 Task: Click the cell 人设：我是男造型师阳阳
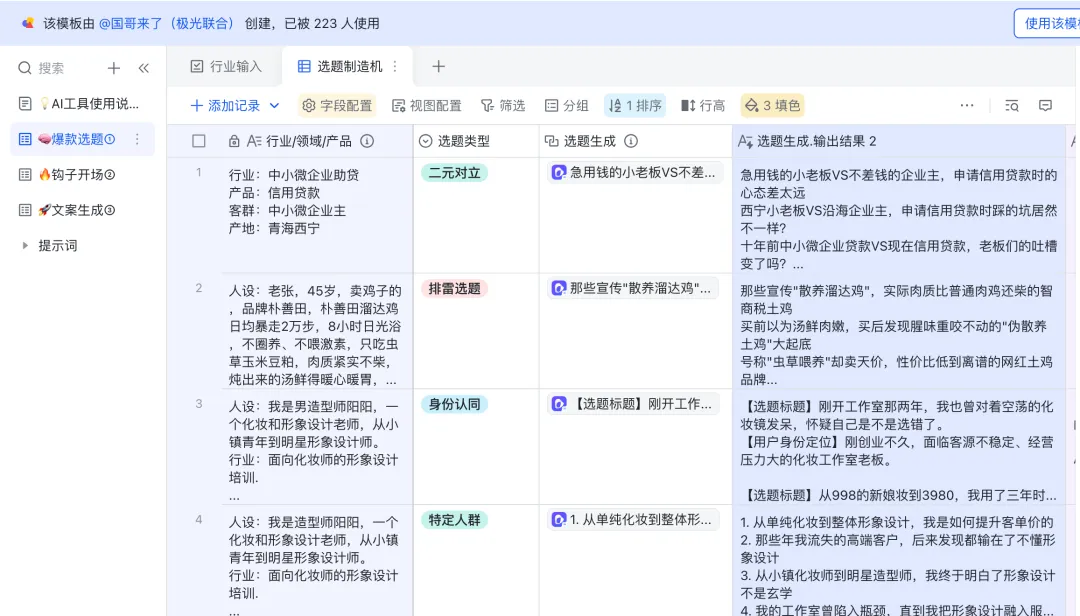(317, 446)
